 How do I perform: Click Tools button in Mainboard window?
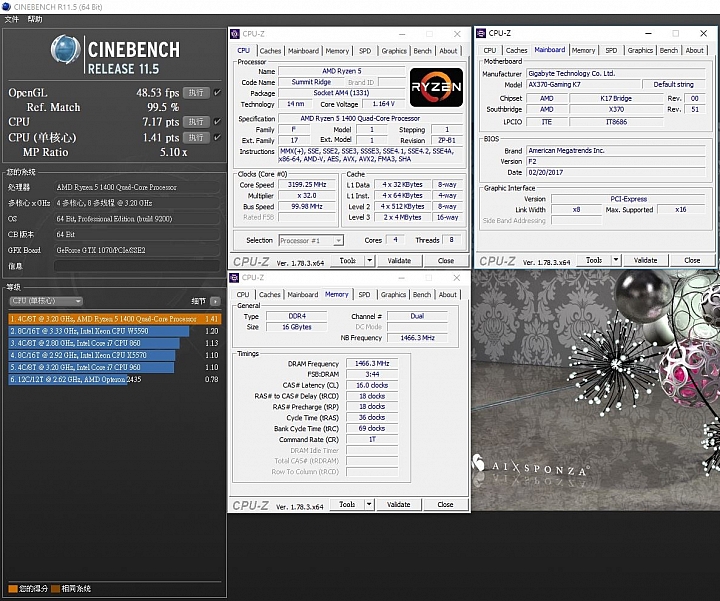[x=594, y=260]
